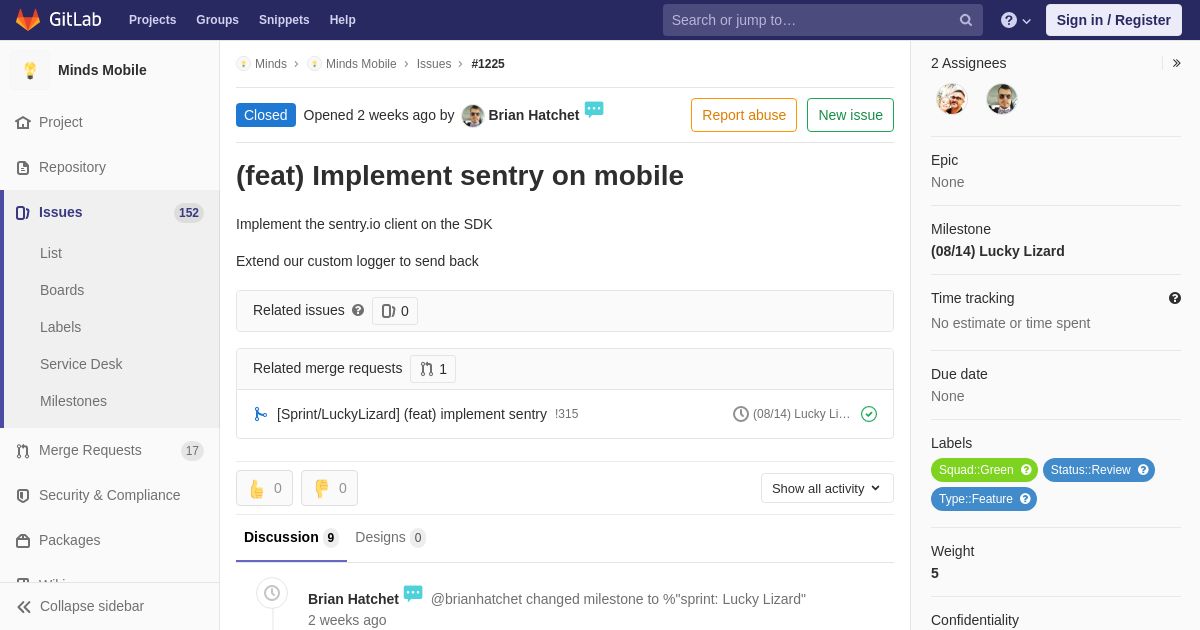Image resolution: width=1200 pixels, height=630 pixels.
Task: Click Status::Review label help icon
Action: [1143, 470]
